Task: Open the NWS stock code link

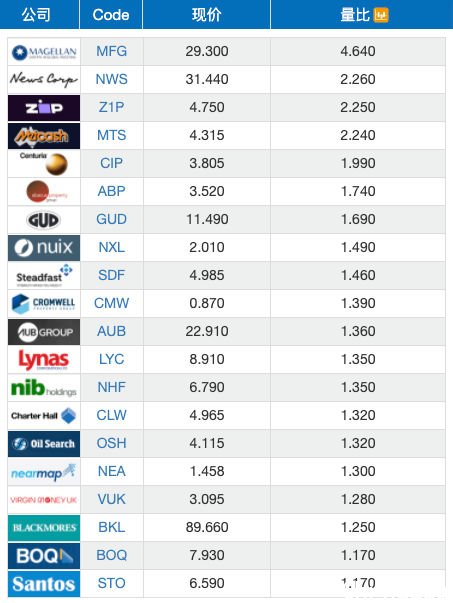Action: tap(112, 79)
